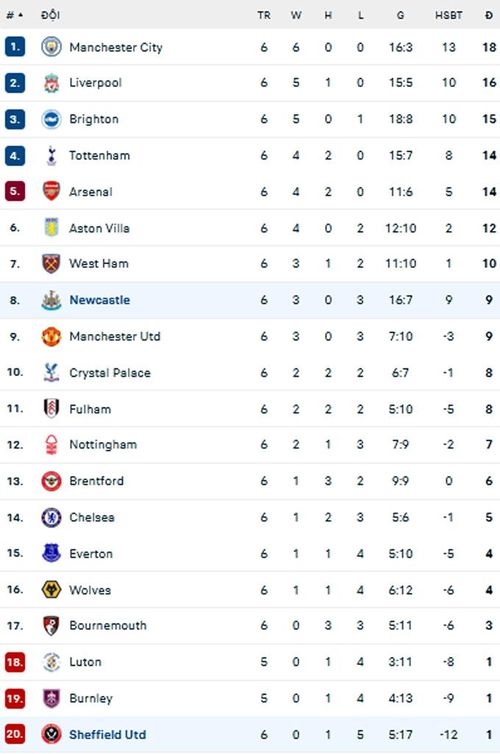Sort standings by the TR matches header
500x754 pixels.
coord(263,15)
